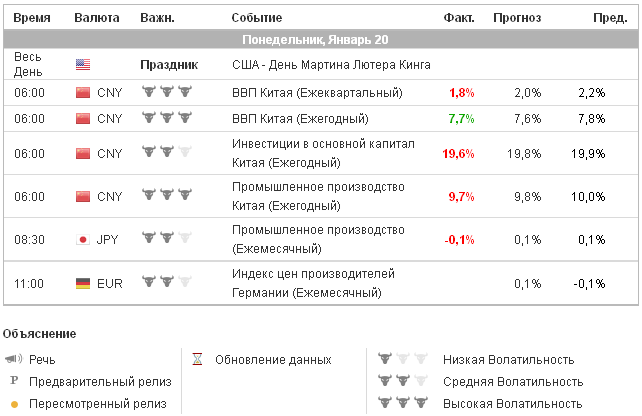Open the quarterly China GDP event
The image size is (642, 416).
click(317, 93)
